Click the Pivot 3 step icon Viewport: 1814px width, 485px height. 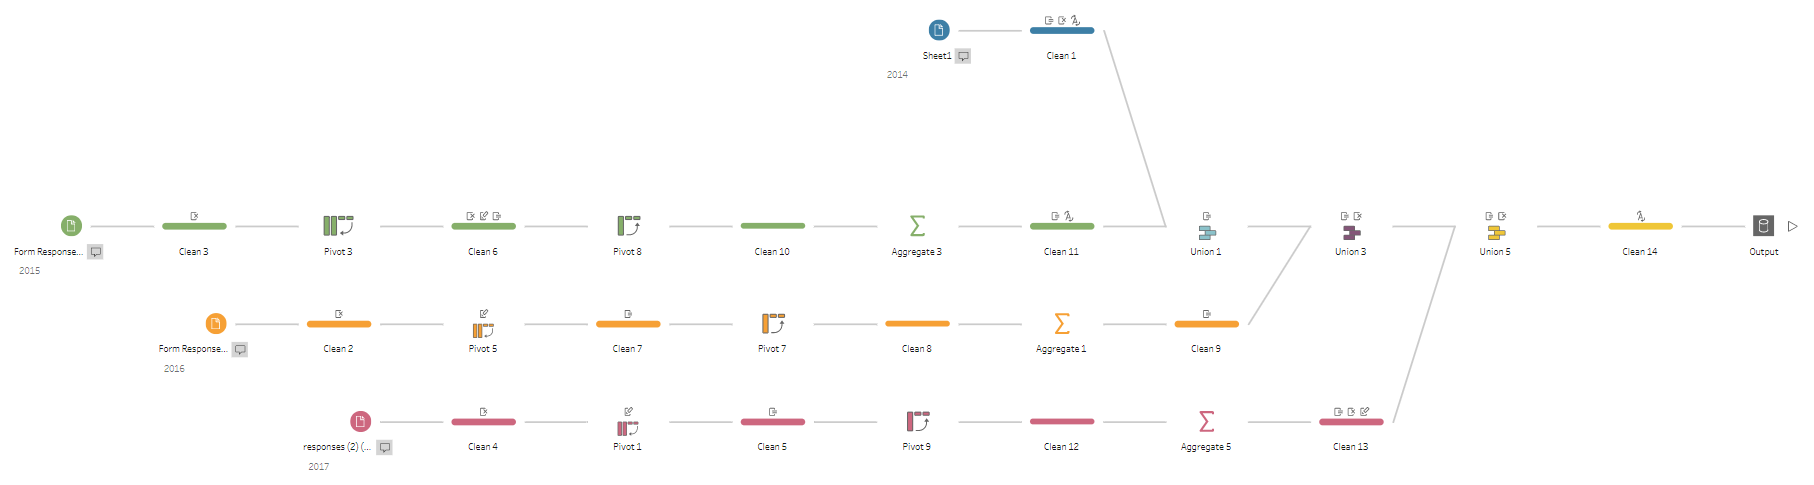(338, 226)
